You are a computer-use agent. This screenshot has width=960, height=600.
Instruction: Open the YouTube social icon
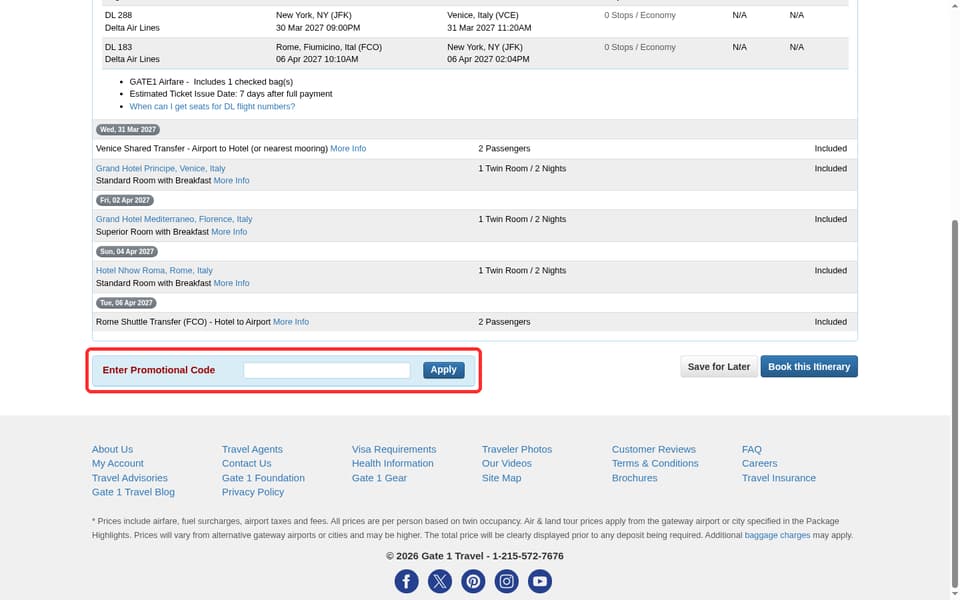(x=540, y=581)
